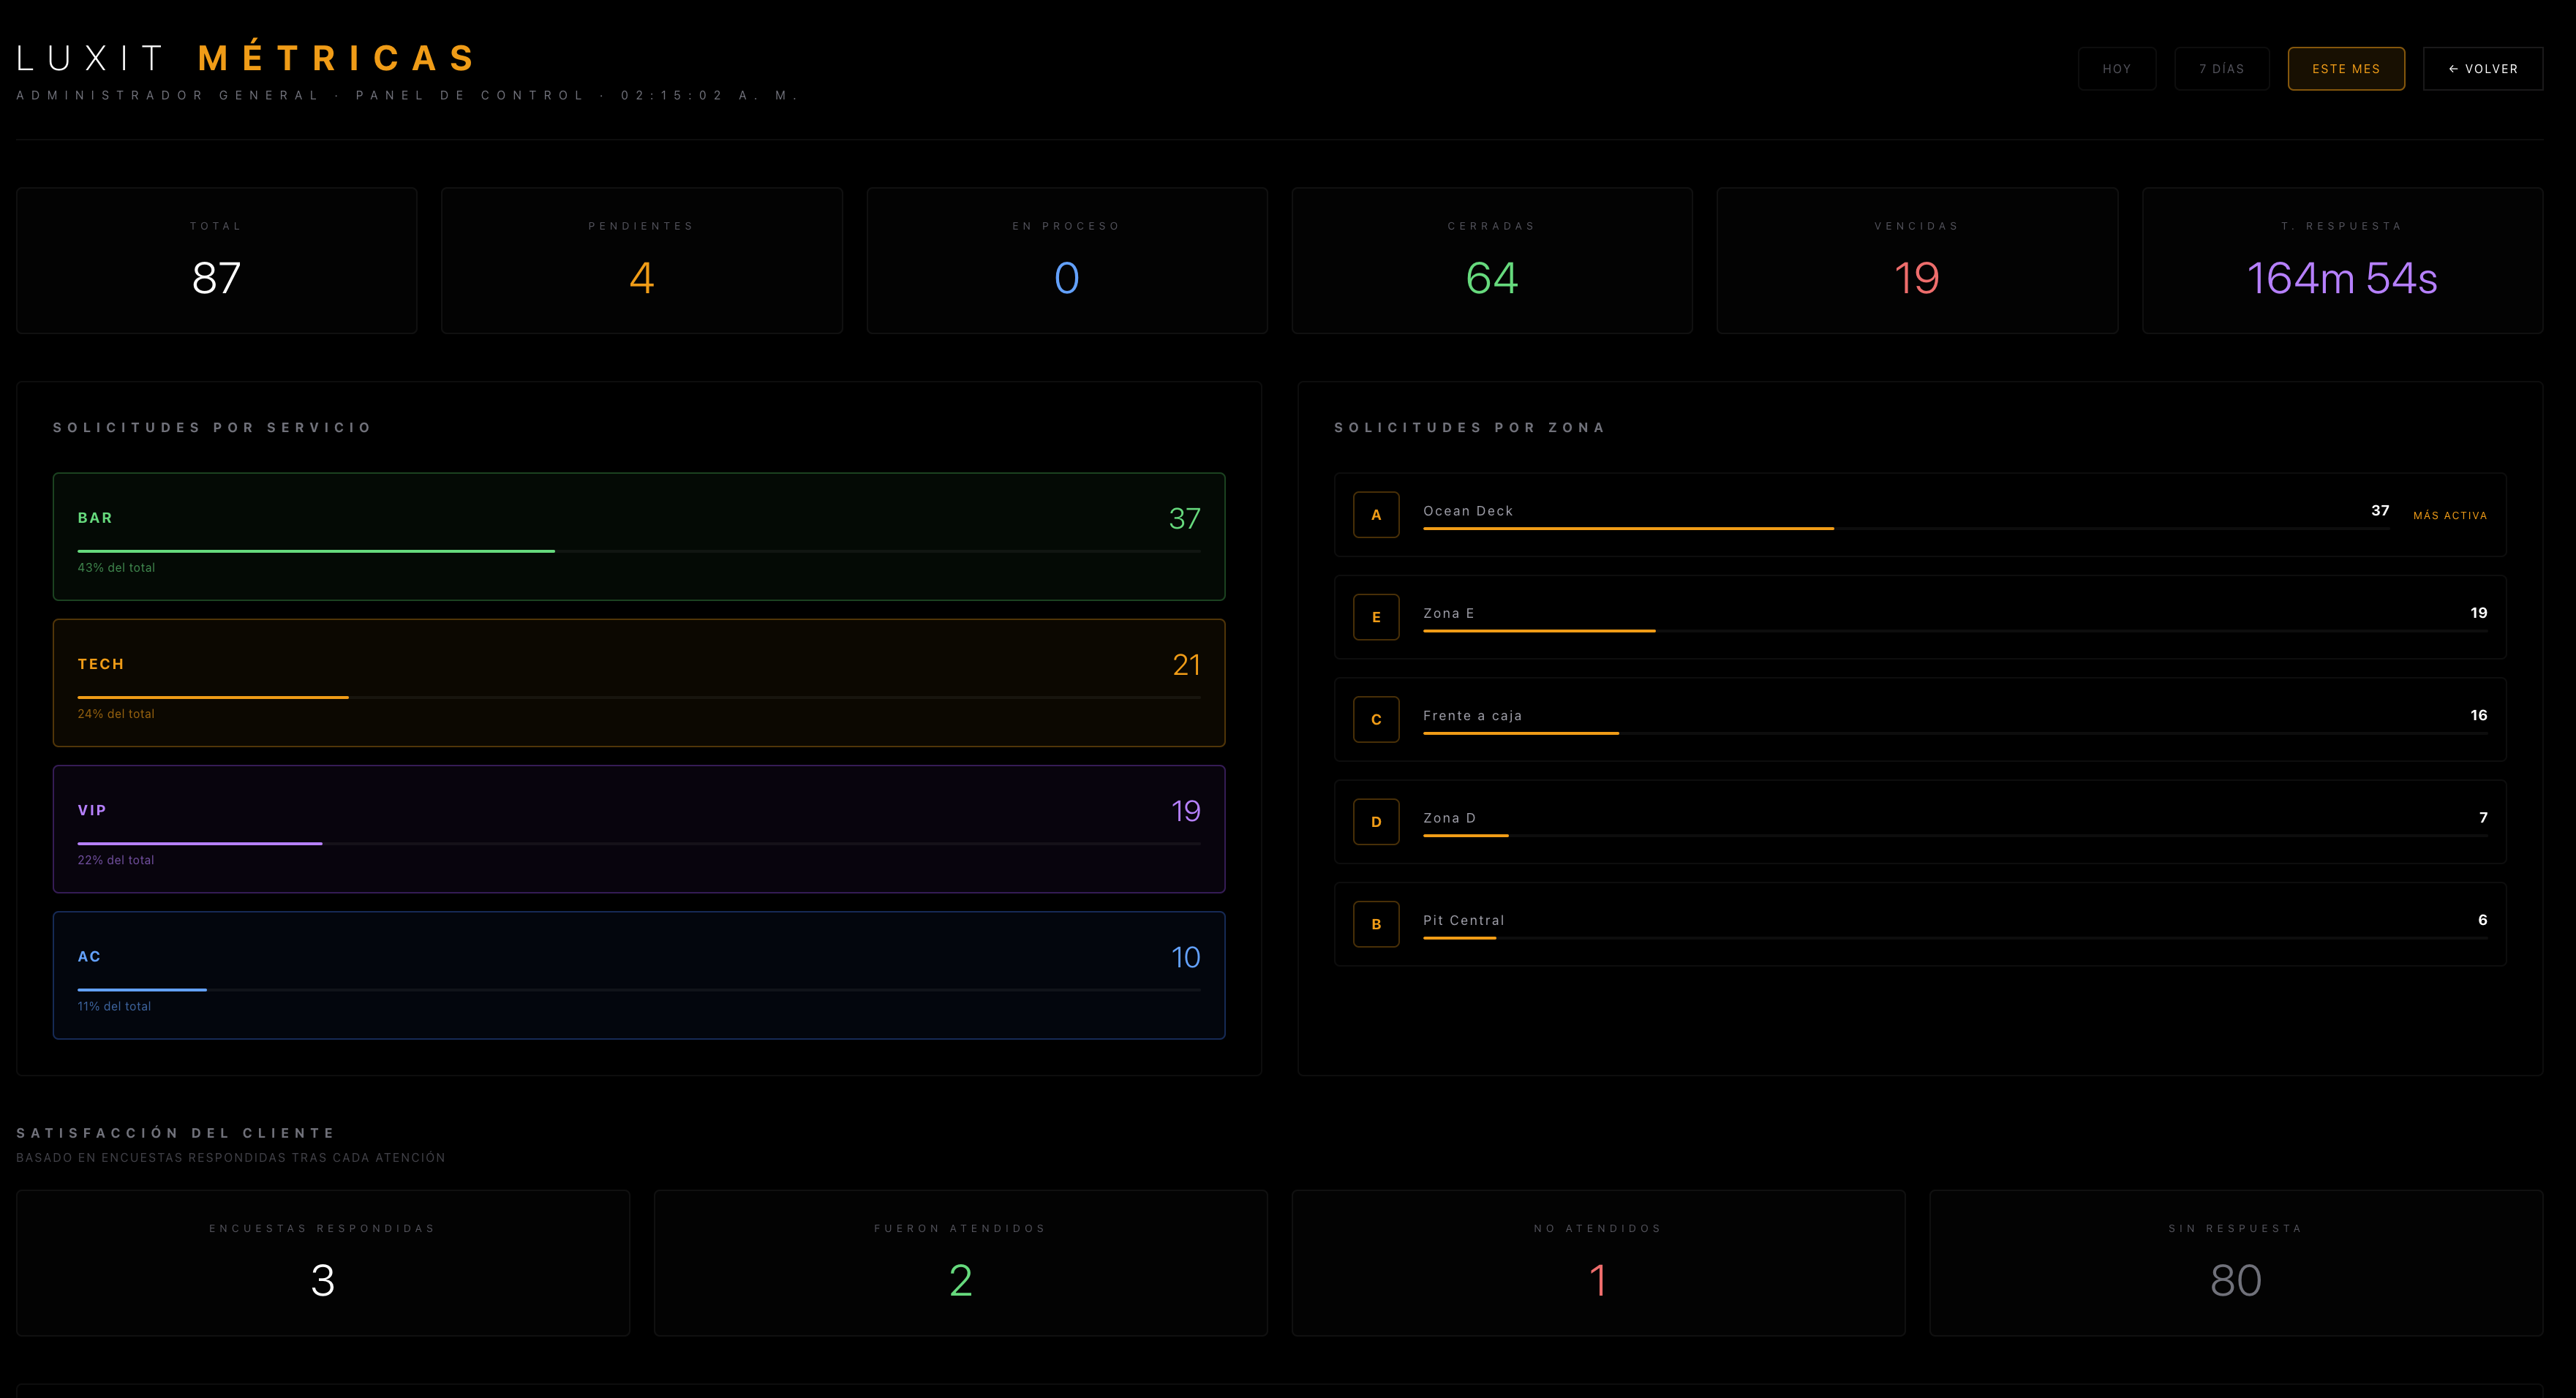The width and height of the screenshot is (2576, 1398).
Task: Click the LUXIT MÉTRICAS title
Action: [x=247, y=58]
